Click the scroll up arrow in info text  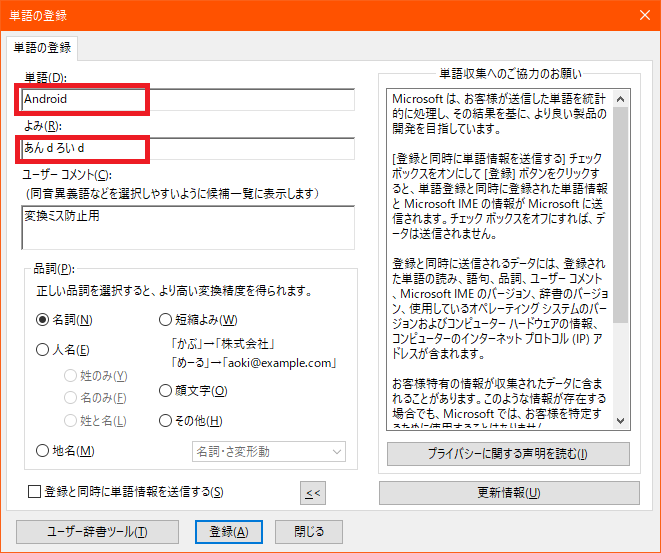click(621, 99)
